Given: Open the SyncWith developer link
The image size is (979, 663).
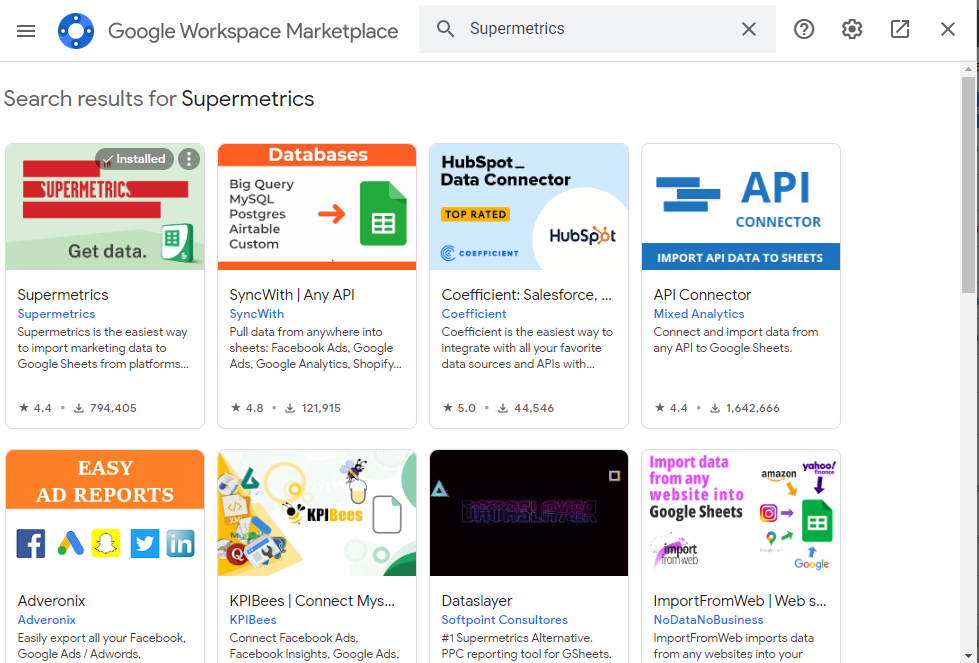Looking at the screenshot, I should [256, 314].
